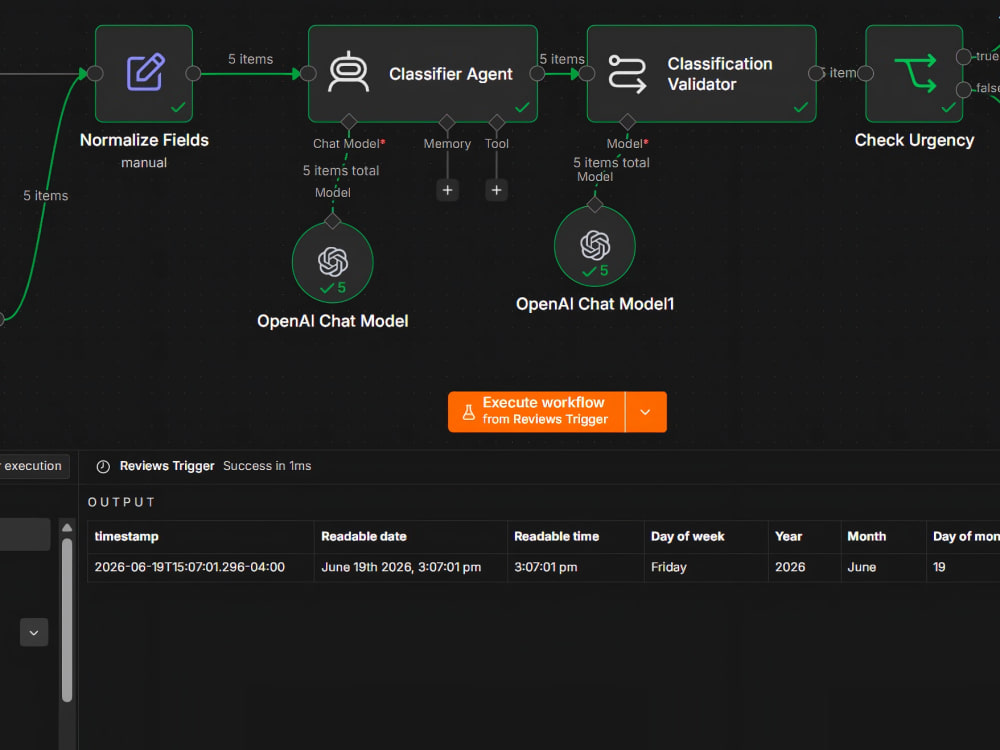Click Classifier Agent's Memory diamond connector

pos(447,122)
